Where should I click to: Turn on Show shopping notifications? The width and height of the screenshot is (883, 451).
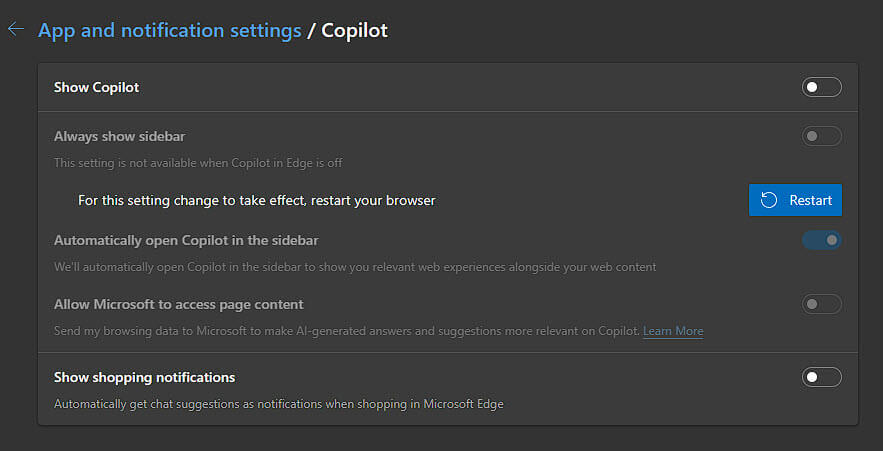(x=822, y=377)
